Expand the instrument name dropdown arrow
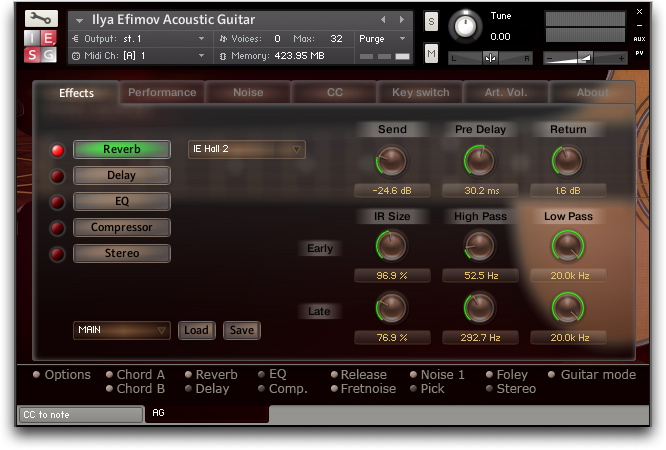Viewport: 666px width, 450px height. (x=79, y=20)
